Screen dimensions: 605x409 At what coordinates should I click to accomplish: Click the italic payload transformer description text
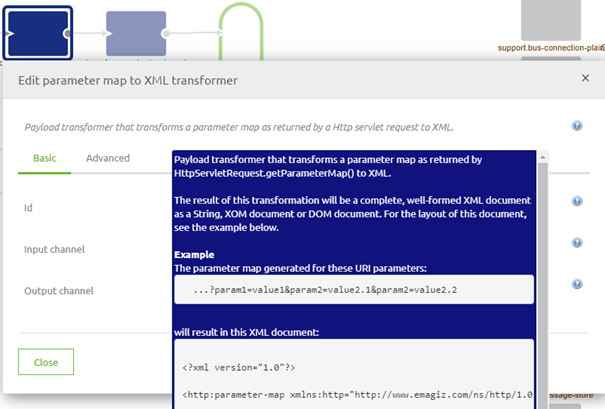(x=239, y=127)
